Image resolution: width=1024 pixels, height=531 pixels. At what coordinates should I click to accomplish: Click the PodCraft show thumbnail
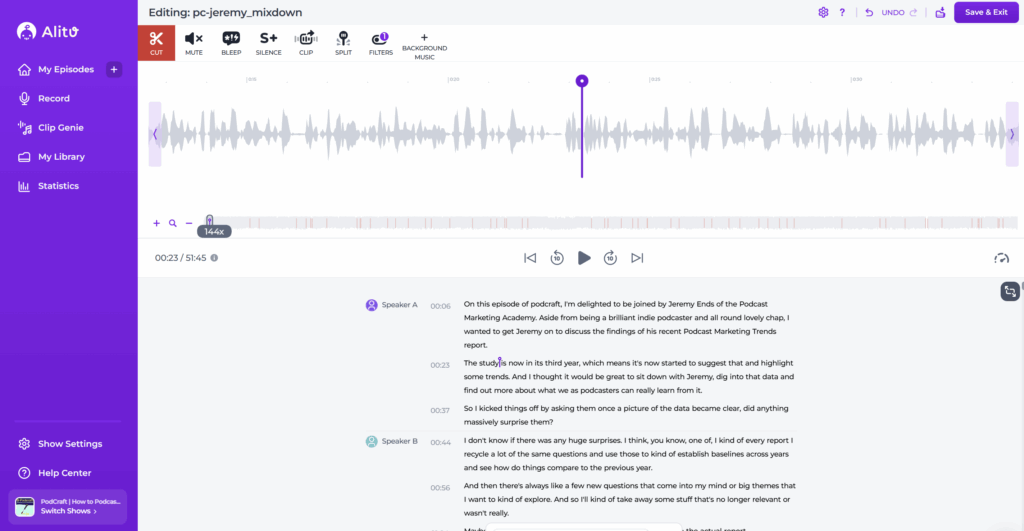pyautogui.click(x=25, y=507)
